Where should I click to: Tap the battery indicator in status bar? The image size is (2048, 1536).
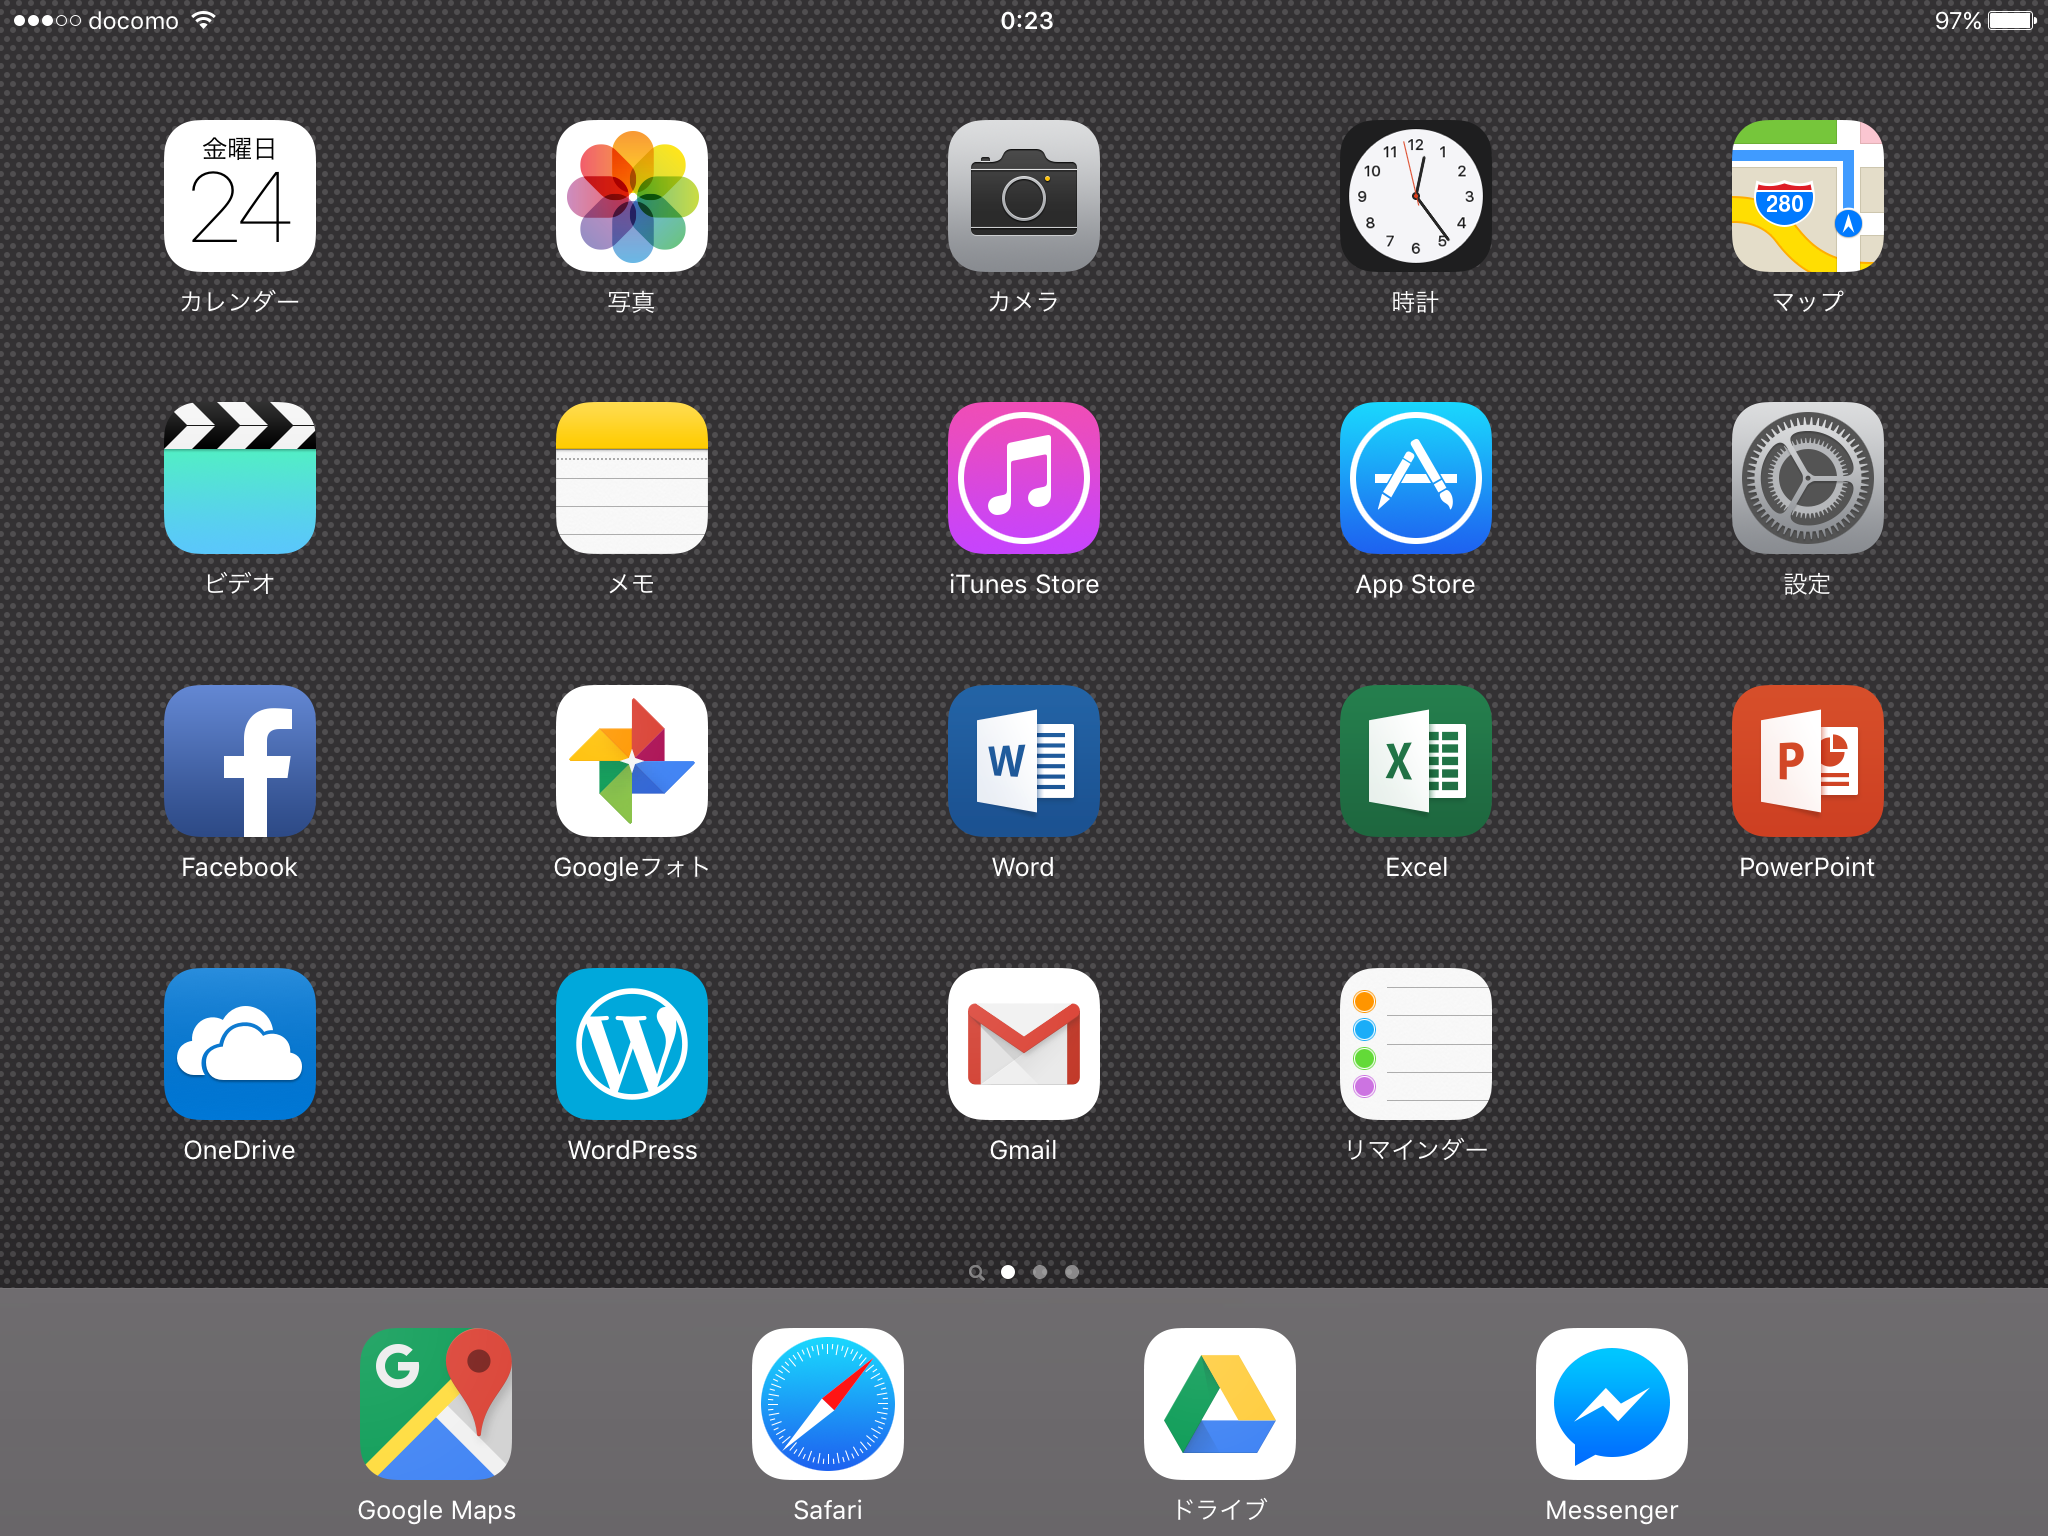[x=2012, y=21]
